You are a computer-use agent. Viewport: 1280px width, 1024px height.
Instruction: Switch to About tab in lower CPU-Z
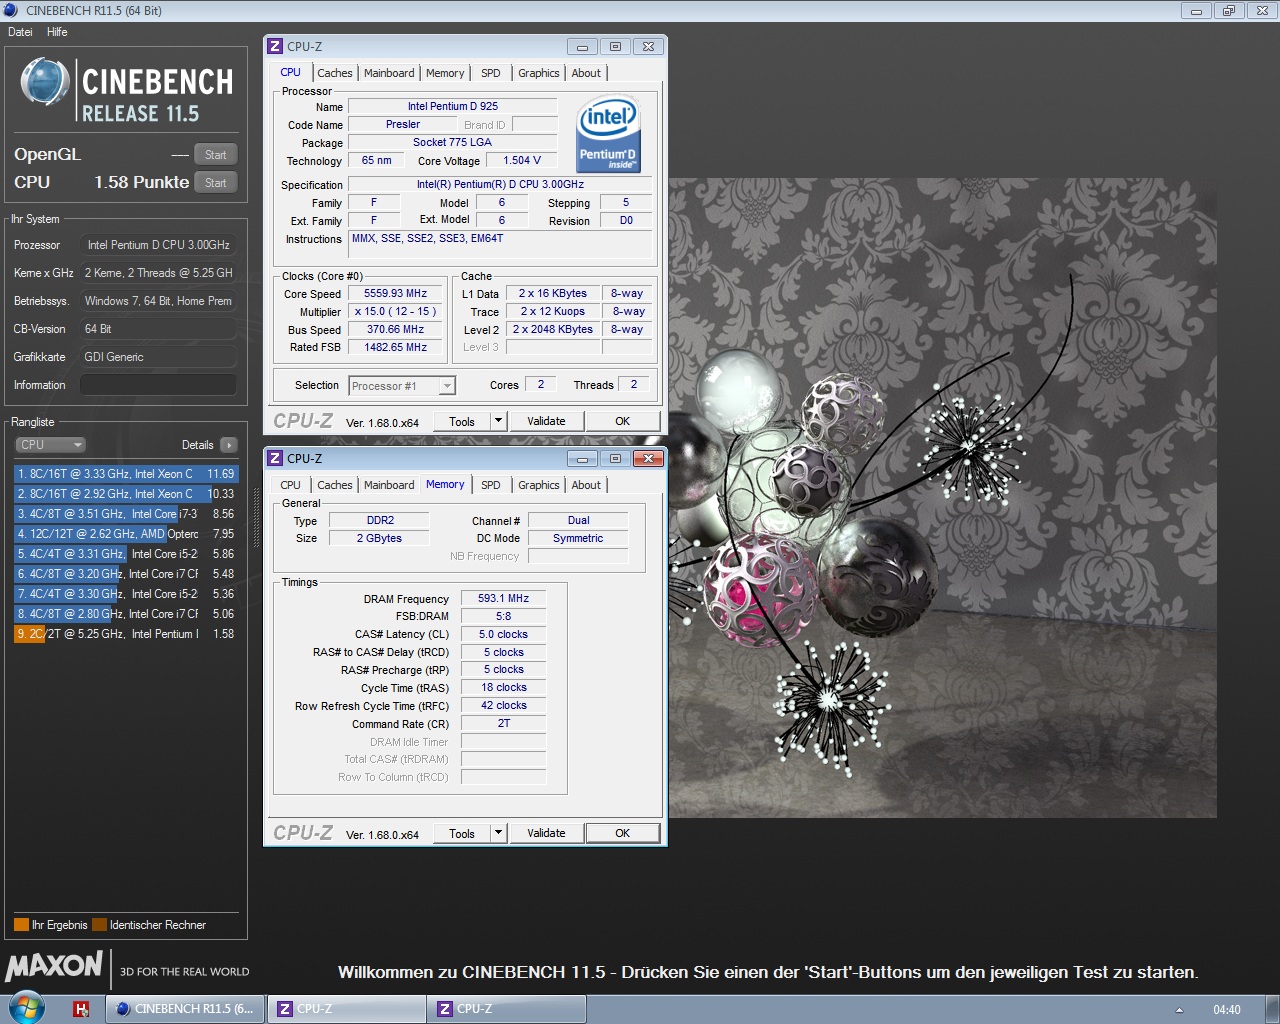click(x=586, y=485)
